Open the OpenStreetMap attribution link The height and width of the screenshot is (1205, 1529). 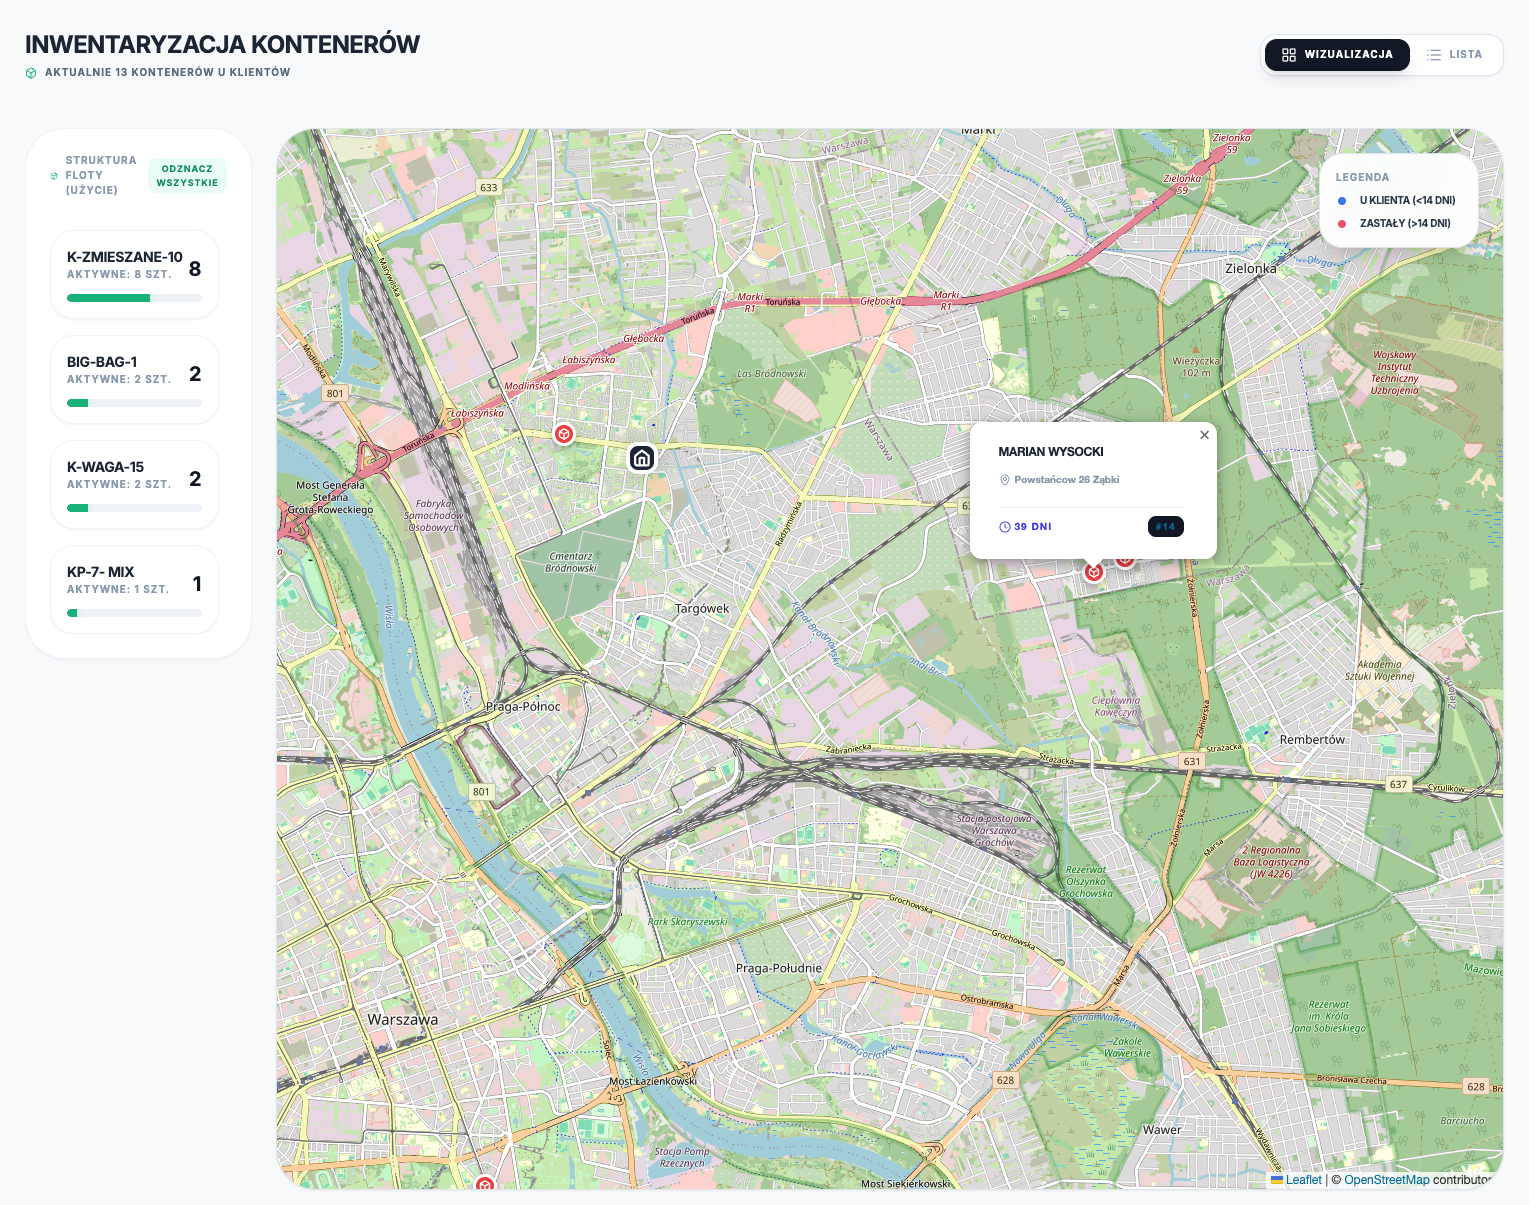coord(1387,1180)
